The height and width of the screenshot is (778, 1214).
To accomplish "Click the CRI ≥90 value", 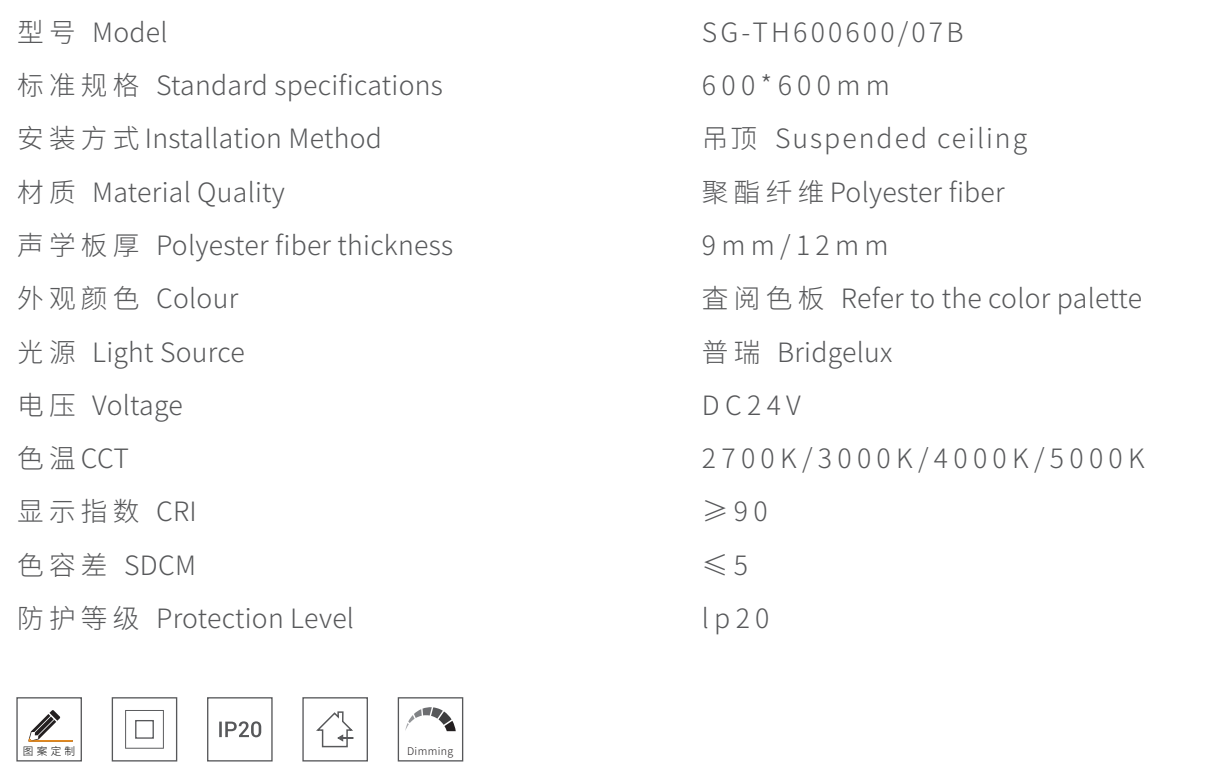I will pos(735,512).
